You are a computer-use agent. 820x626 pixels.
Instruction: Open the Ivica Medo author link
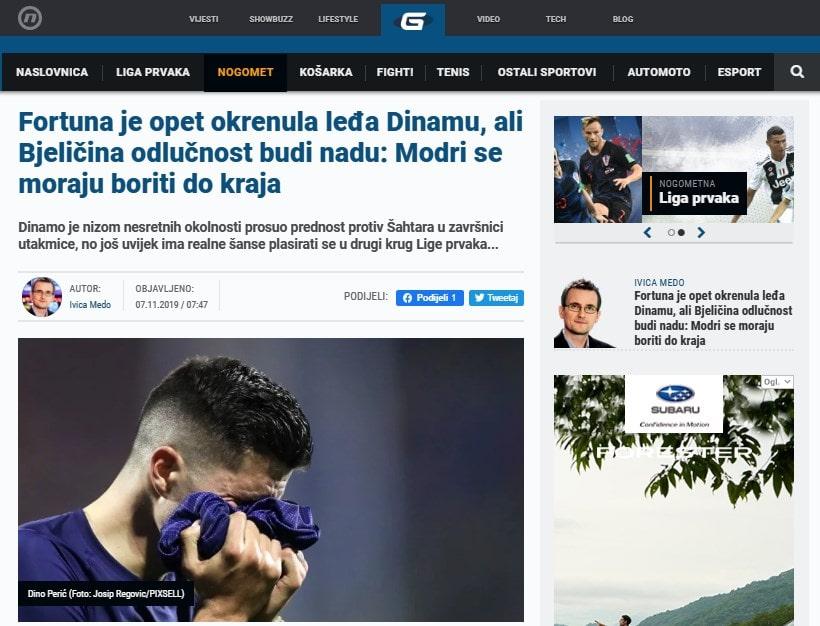click(x=90, y=304)
